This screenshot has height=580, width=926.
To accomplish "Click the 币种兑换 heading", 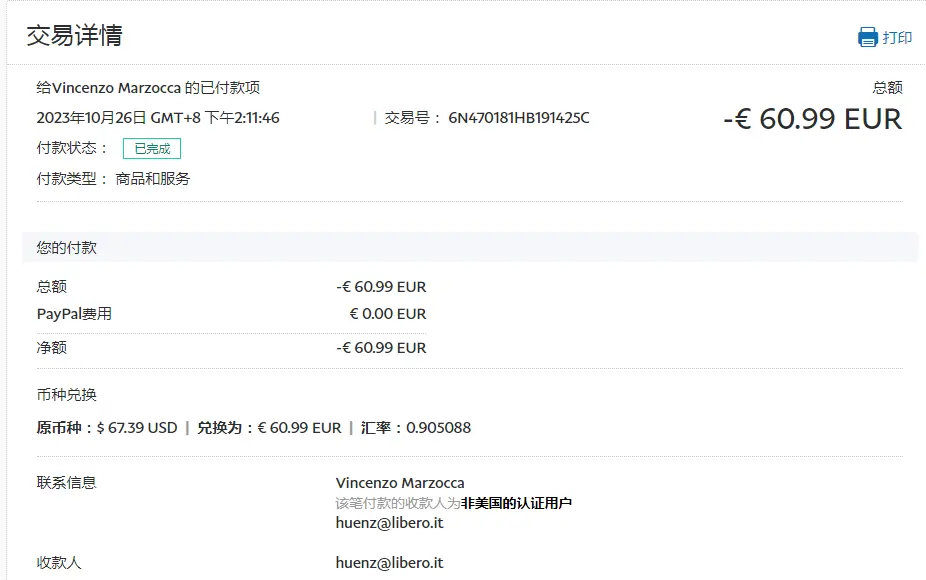I will pyautogui.click(x=67, y=395).
